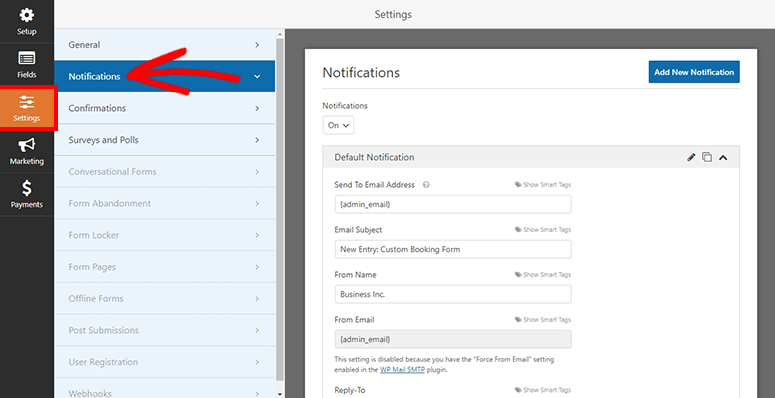Image resolution: width=775 pixels, height=398 pixels.
Task: Open Form Locker section
Action: pos(165,235)
